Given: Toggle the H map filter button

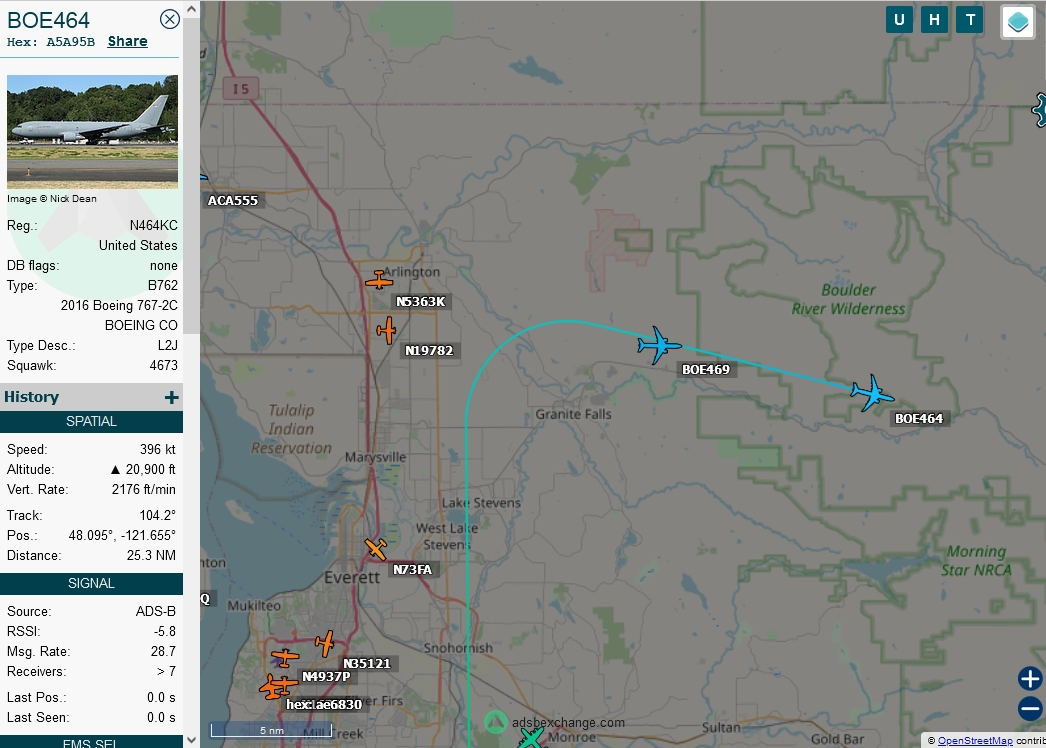Looking at the screenshot, I should pos(935,20).
